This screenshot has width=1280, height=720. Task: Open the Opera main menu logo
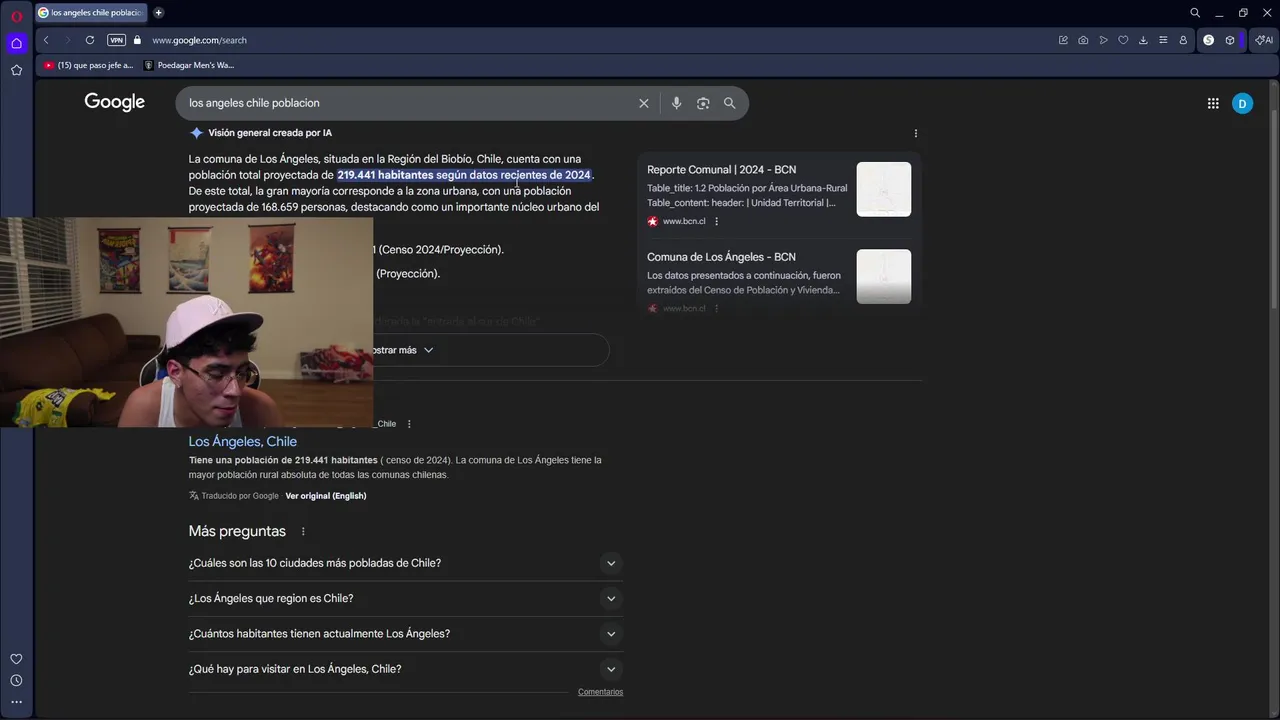[x=16, y=14]
